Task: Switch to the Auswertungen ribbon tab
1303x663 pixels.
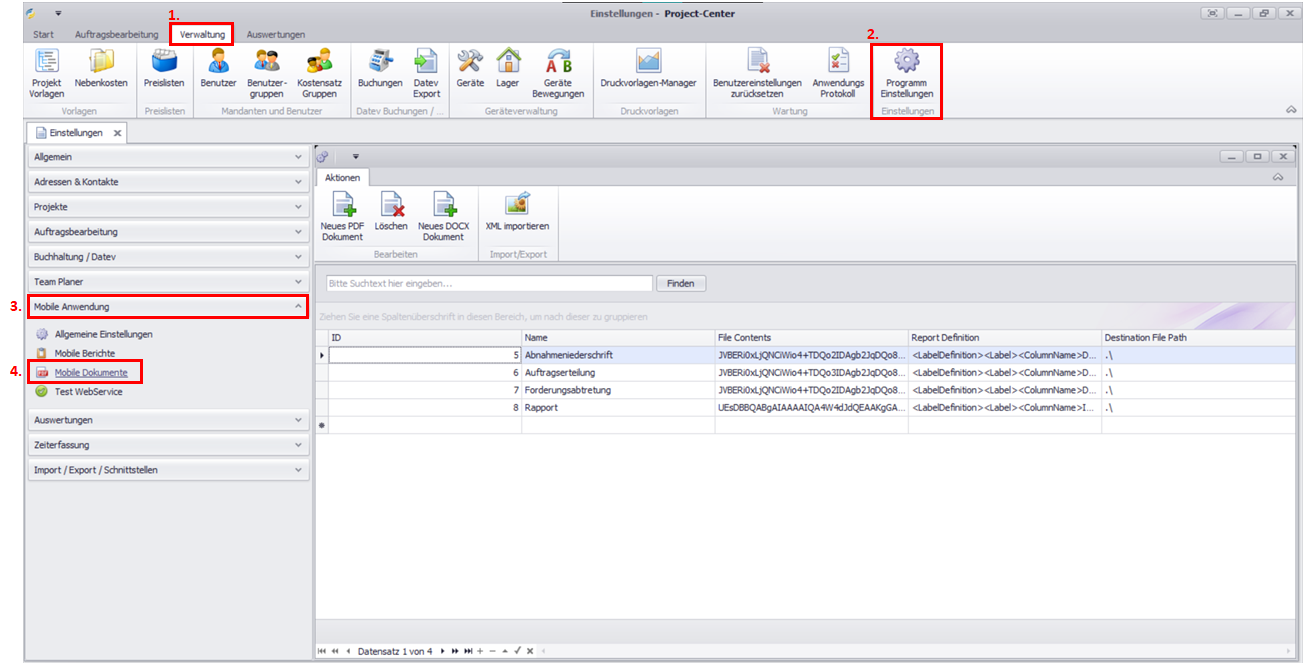Action: pos(276,34)
